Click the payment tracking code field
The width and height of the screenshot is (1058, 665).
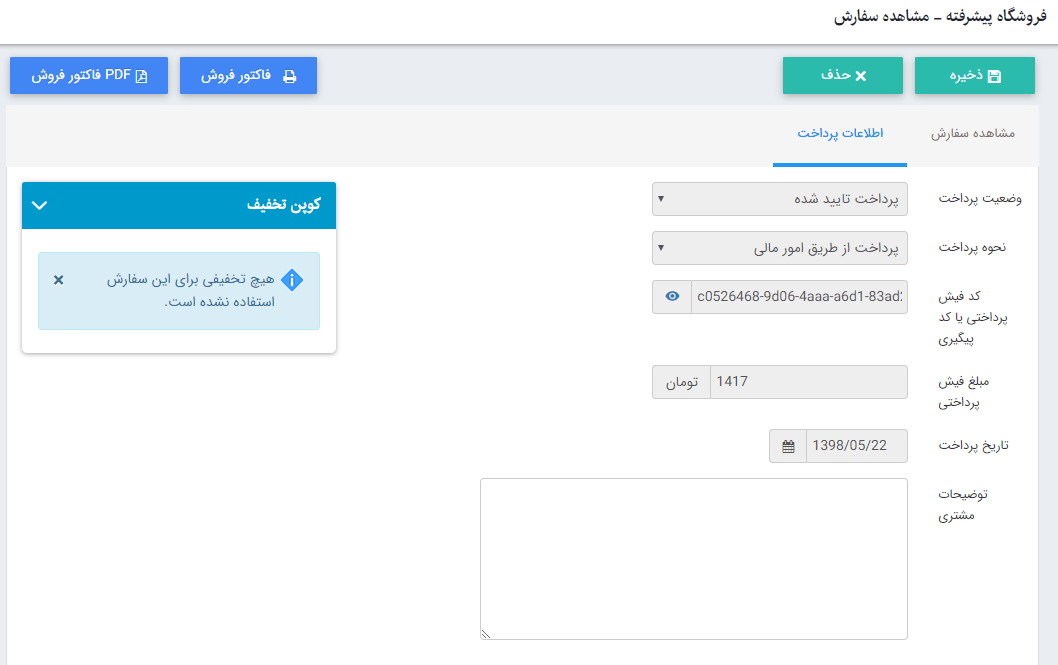[x=799, y=296]
